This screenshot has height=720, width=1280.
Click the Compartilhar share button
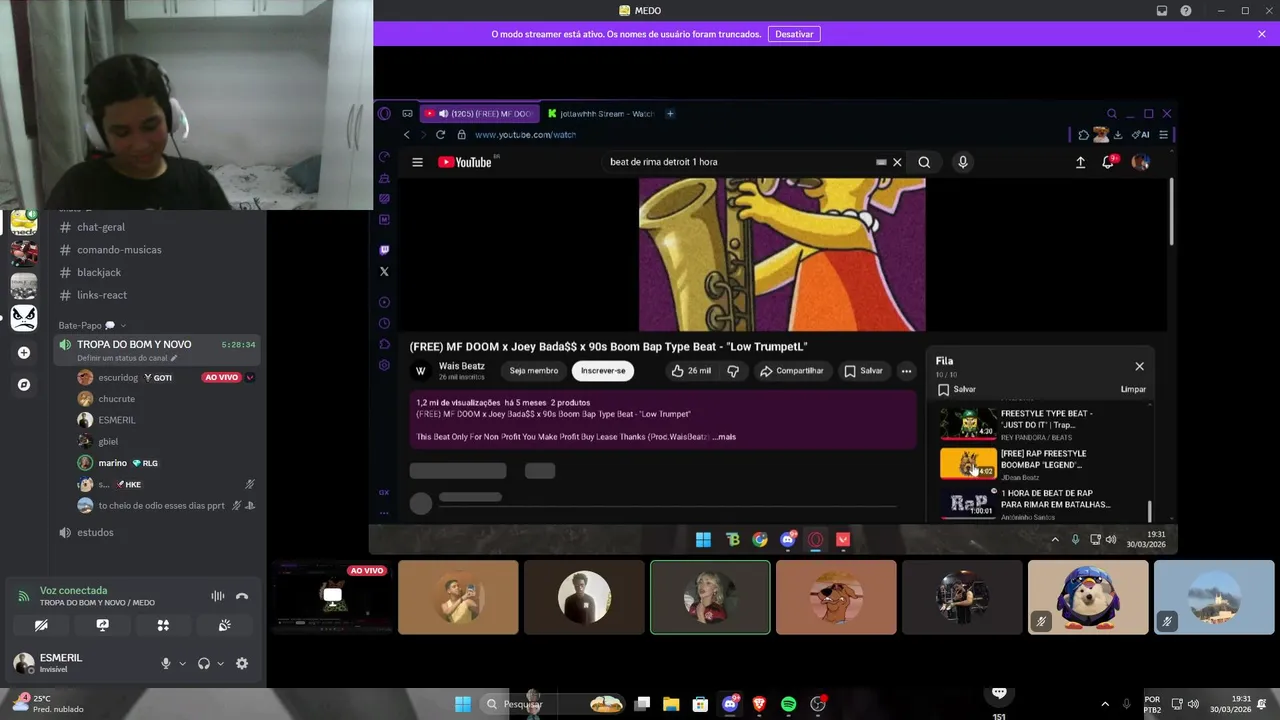coord(791,371)
